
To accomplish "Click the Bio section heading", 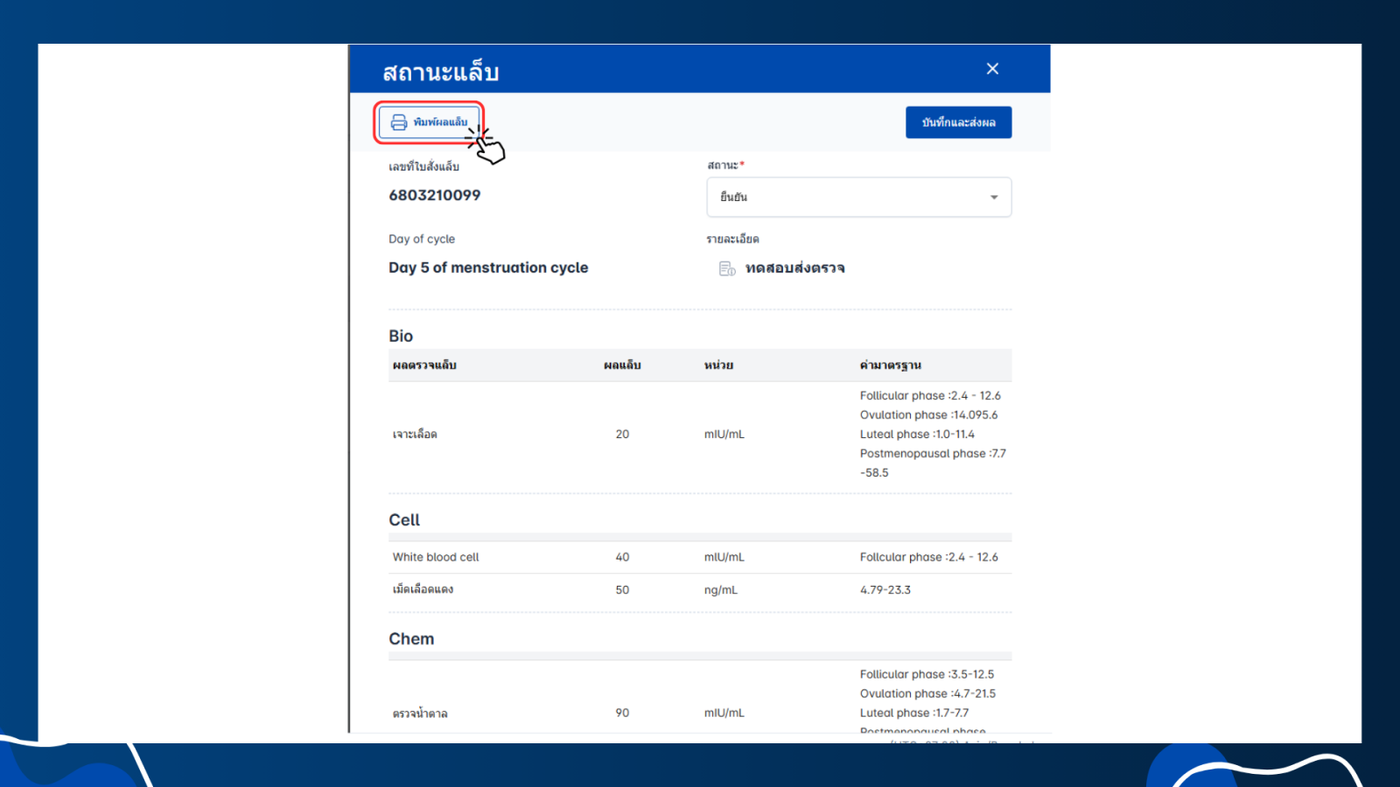I will [401, 336].
